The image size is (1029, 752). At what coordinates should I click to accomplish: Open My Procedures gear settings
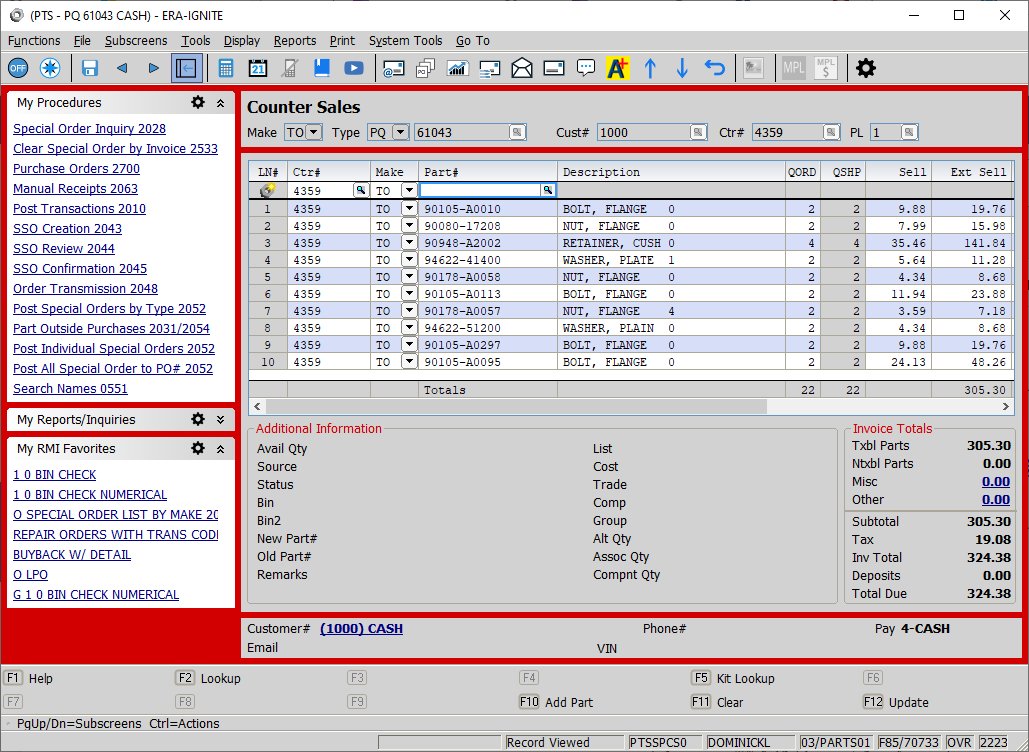click(x=198, y=102)
